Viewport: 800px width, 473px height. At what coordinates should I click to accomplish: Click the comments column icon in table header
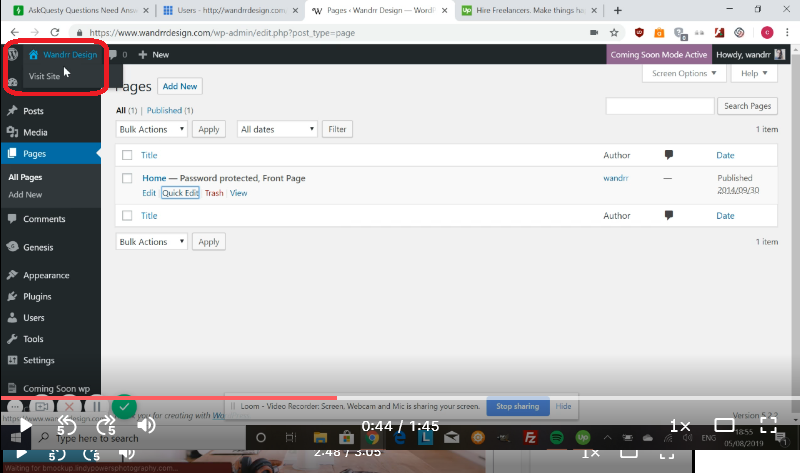(x=668, y=155)
